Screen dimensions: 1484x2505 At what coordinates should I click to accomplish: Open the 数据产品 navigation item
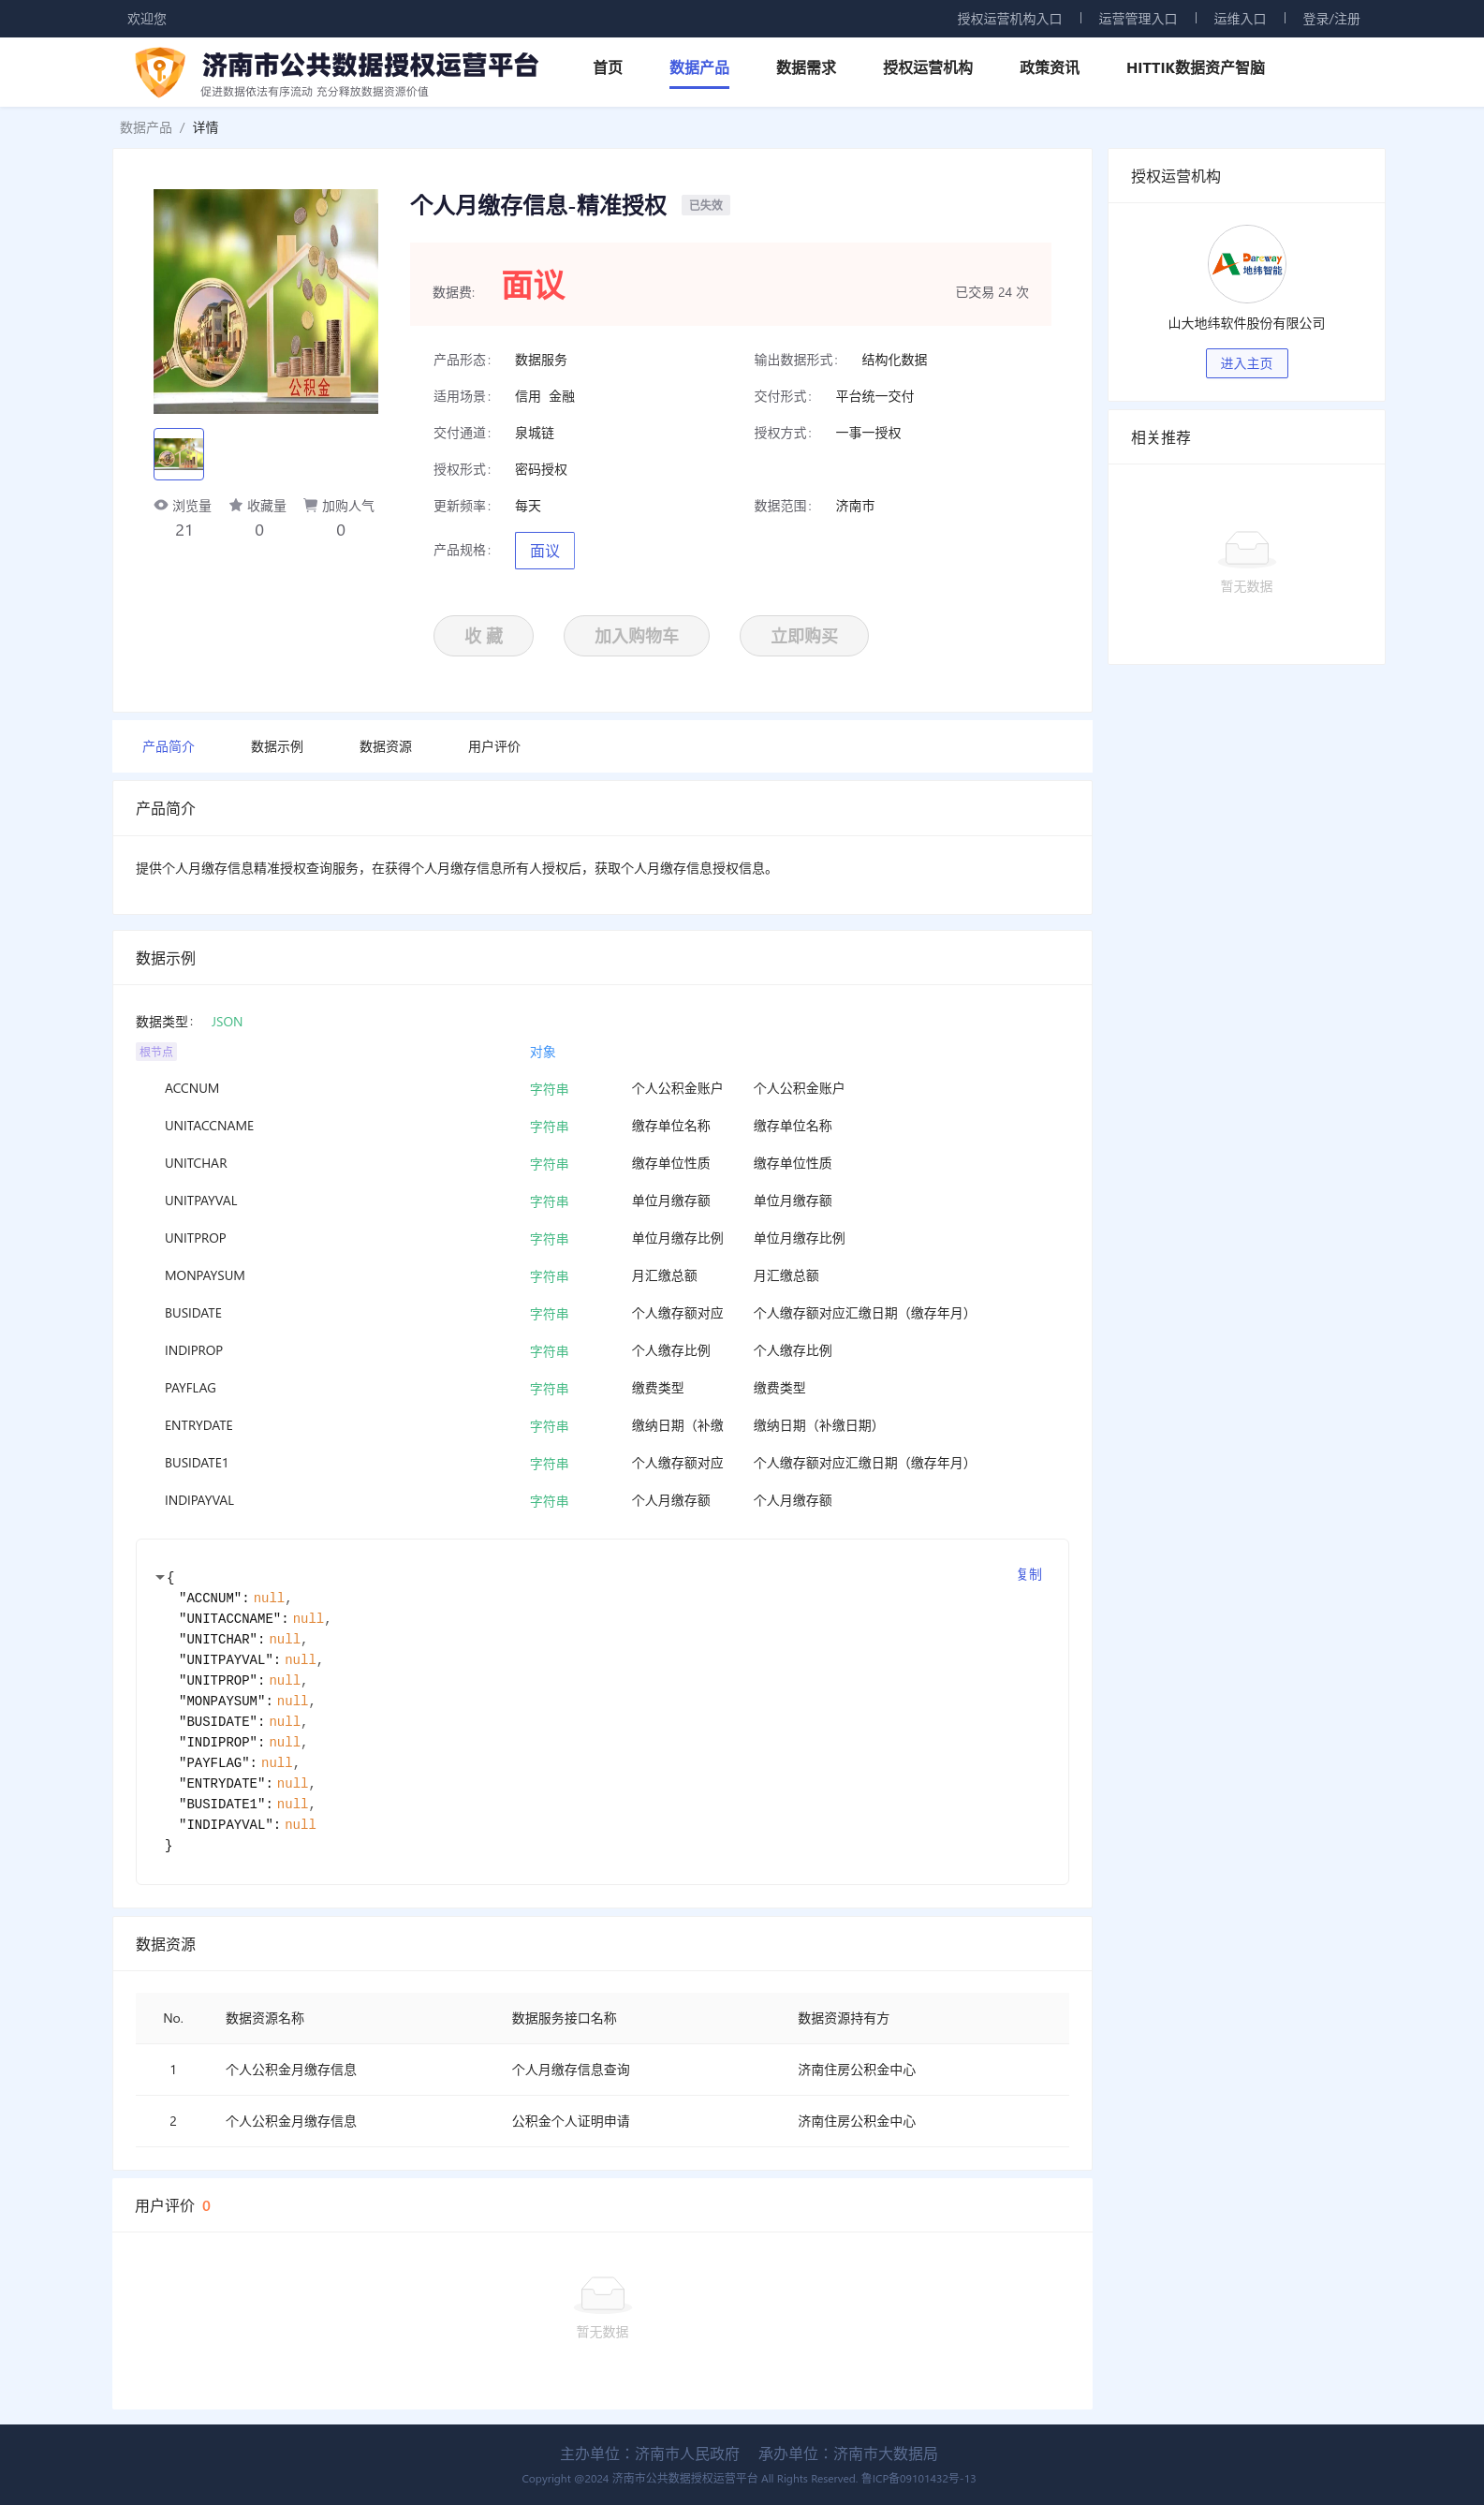click(x=699, y=67)
